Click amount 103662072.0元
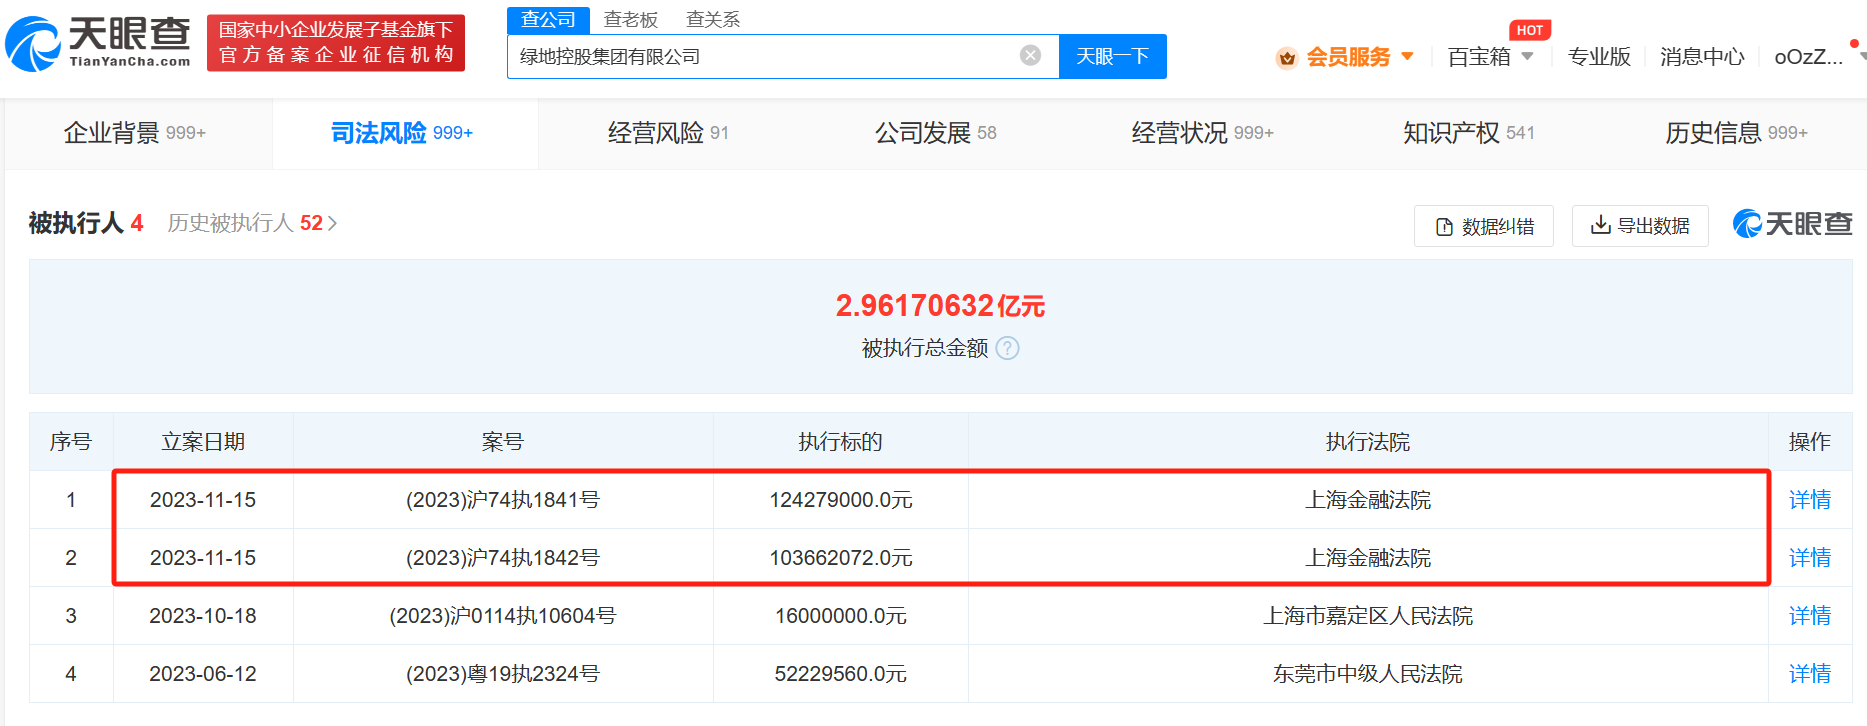The height and width of the screenshot is (726, 1867). [841, 558]
